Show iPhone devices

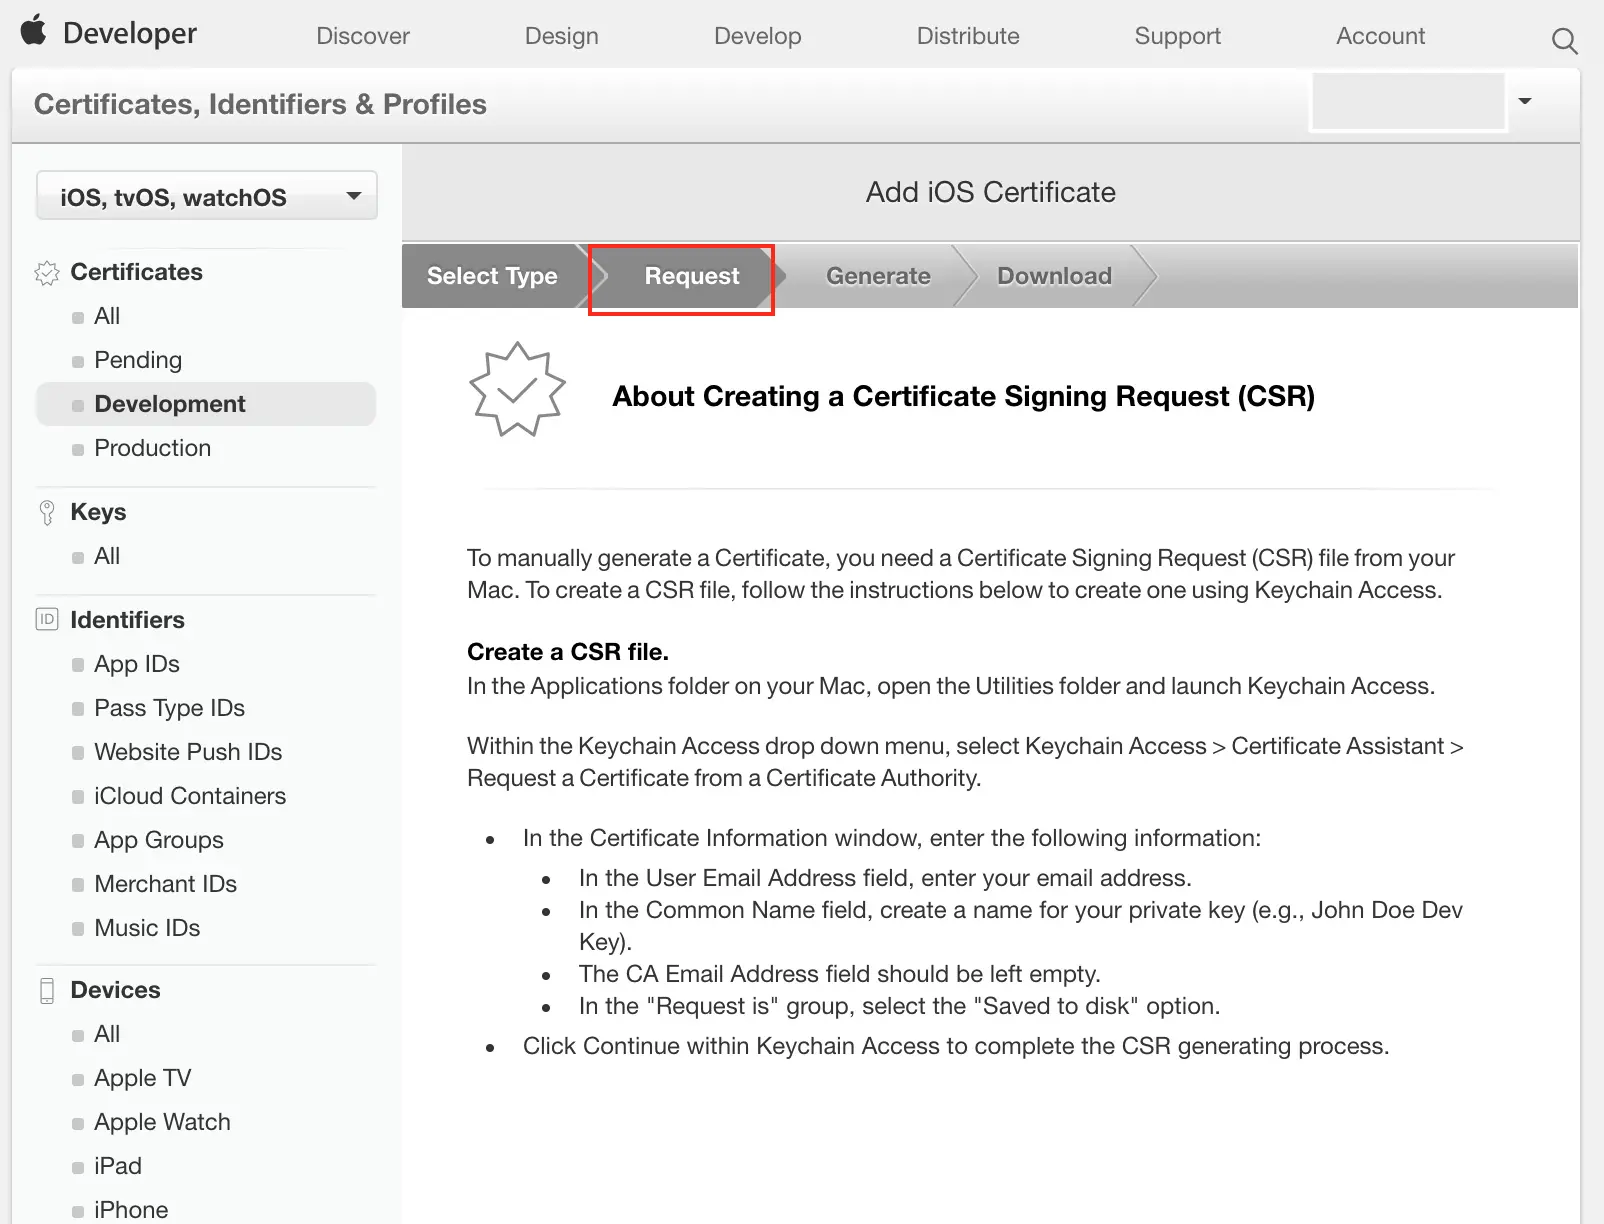point(131,1210)
